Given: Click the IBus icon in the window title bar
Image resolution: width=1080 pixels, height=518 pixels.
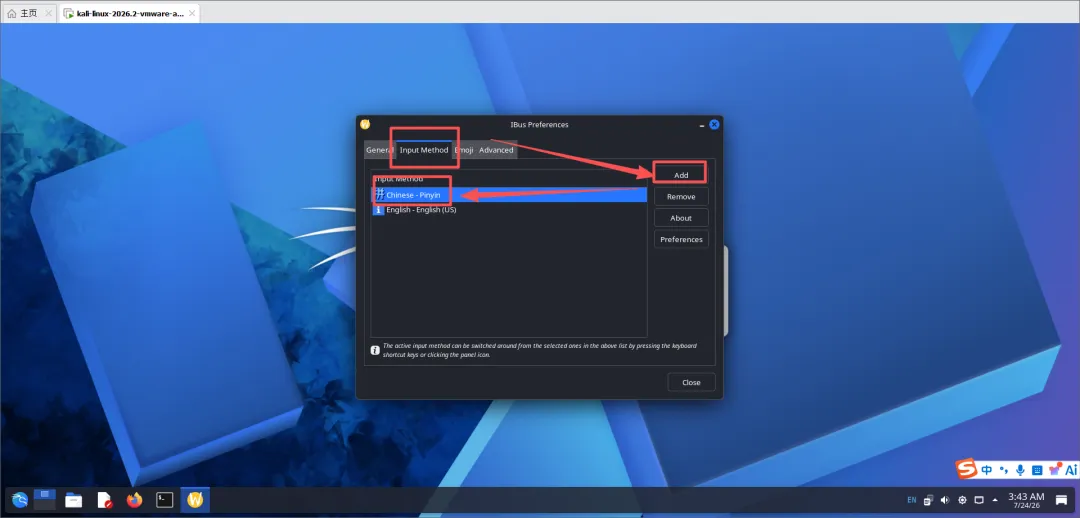Looking at the screenshot, I should tap(365, 125).
